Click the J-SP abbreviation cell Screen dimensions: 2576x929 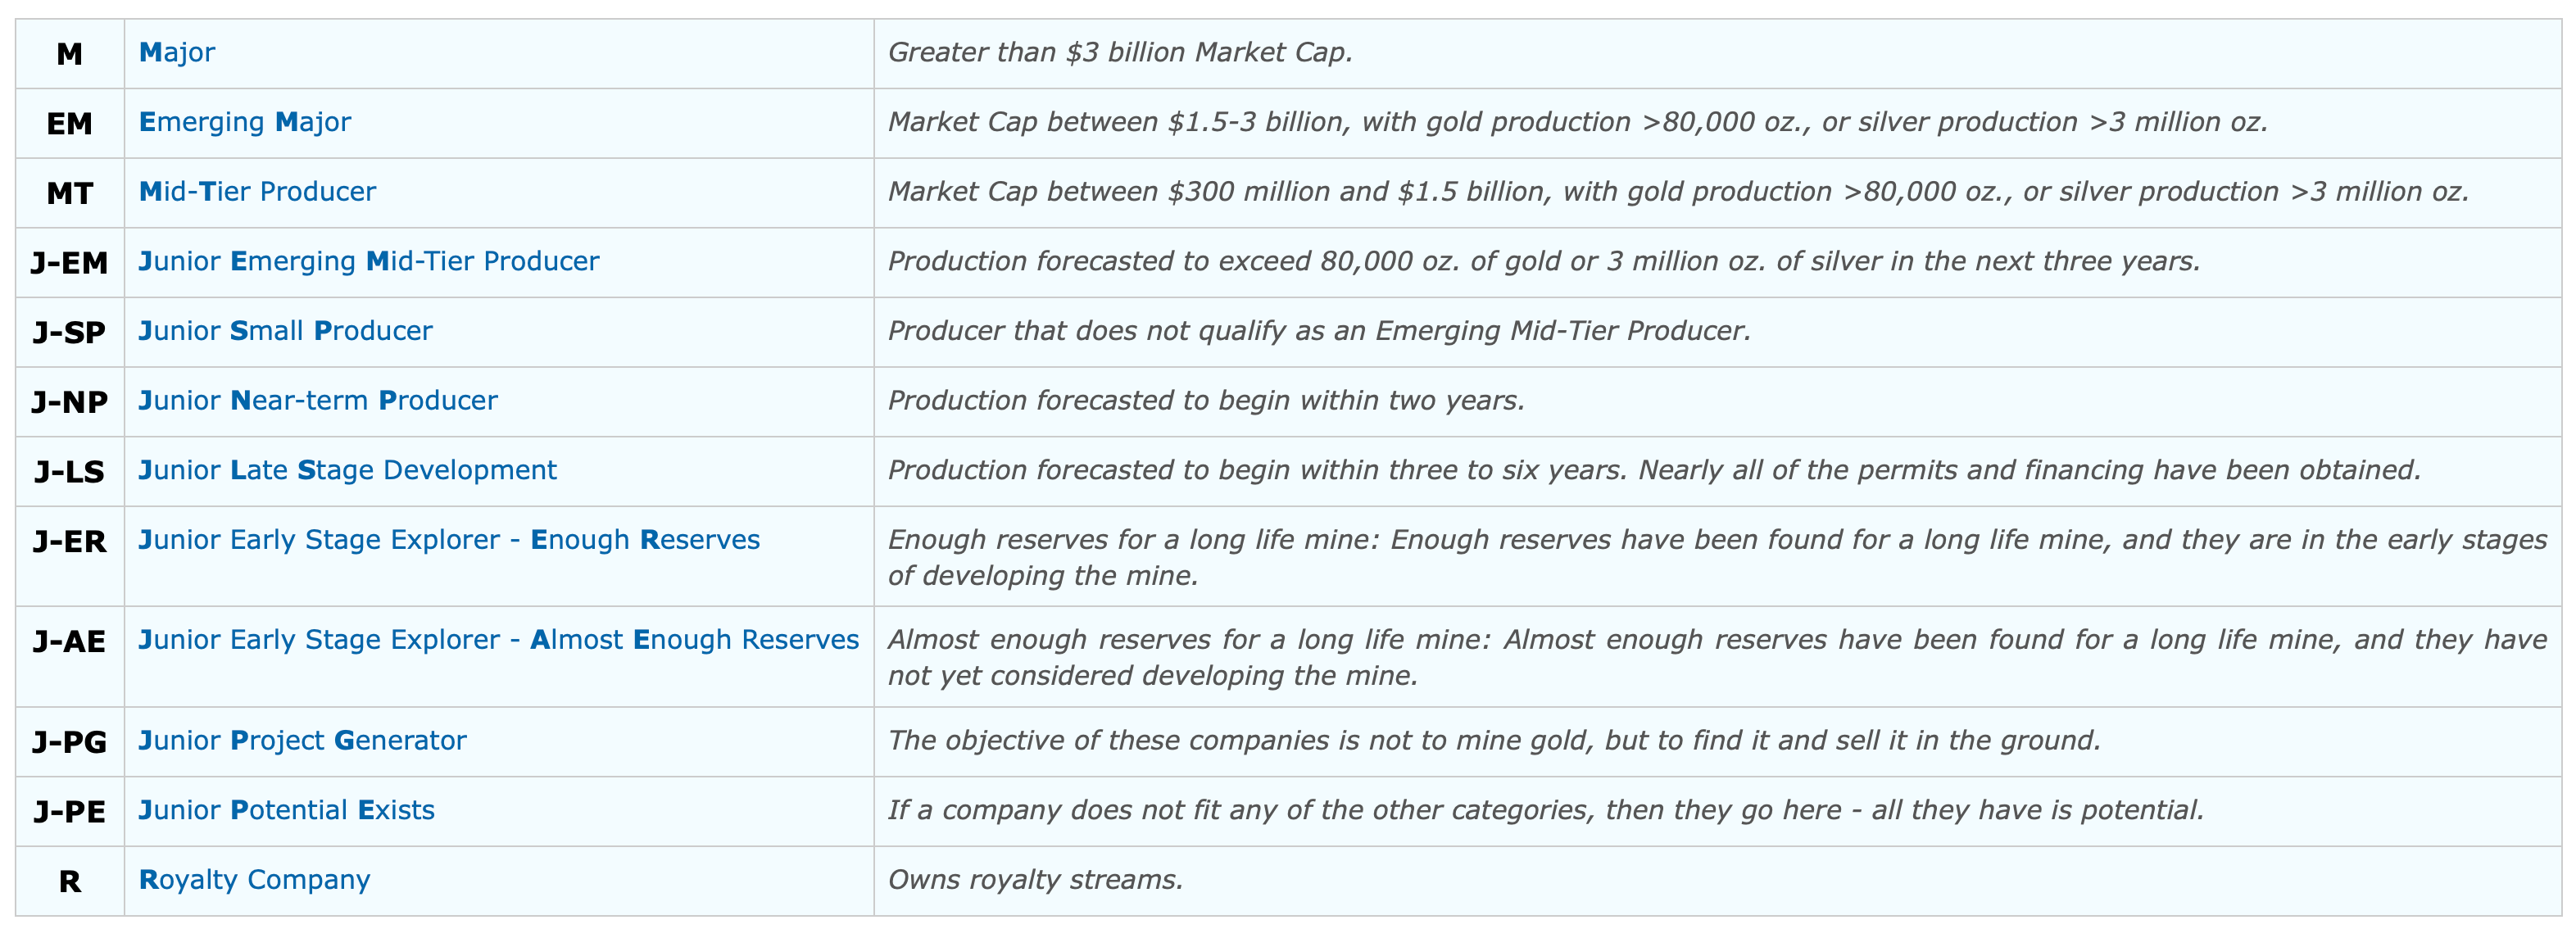tap(69, 332)
